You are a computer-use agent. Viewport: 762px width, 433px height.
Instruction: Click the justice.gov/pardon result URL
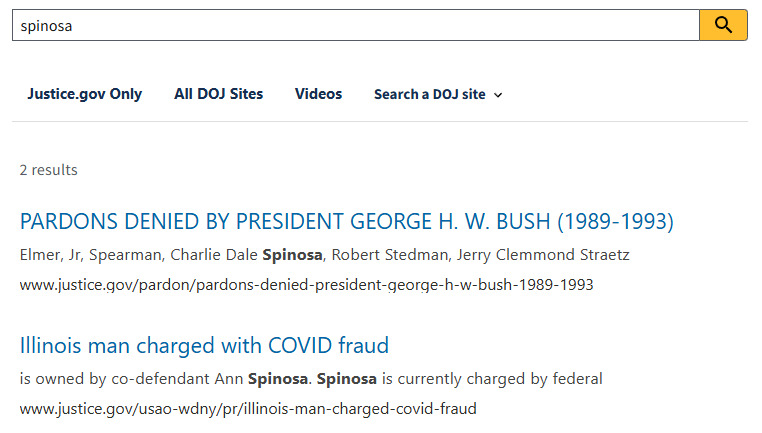(x=306, y=284)
